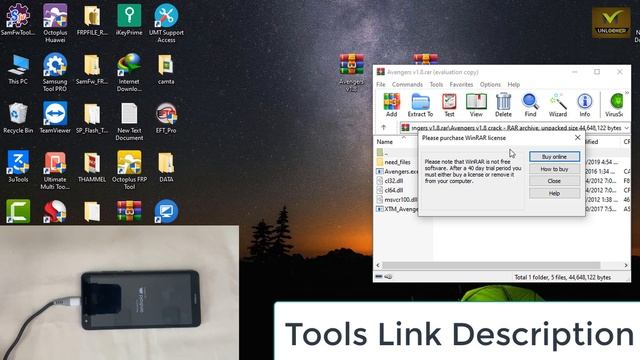Click the Extract To toolbar icon
The image size is (640, 360).
point(420,105)
